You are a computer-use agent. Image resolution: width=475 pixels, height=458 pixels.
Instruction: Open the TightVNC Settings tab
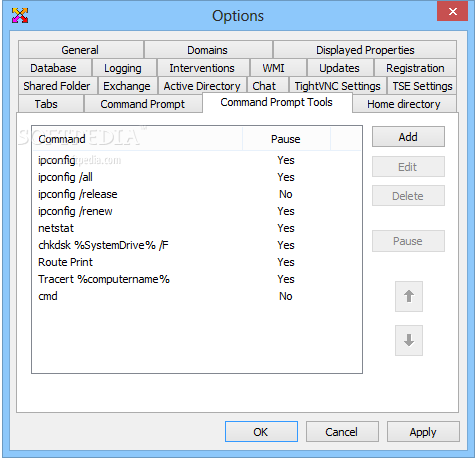click(337, 86)
